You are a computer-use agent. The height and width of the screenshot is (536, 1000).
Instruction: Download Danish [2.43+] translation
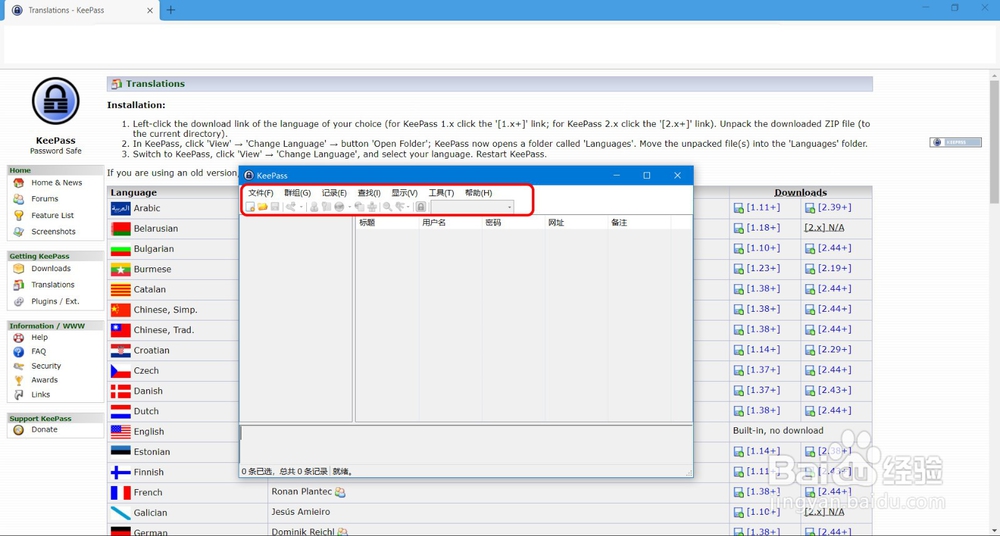(x=834, y=390)
